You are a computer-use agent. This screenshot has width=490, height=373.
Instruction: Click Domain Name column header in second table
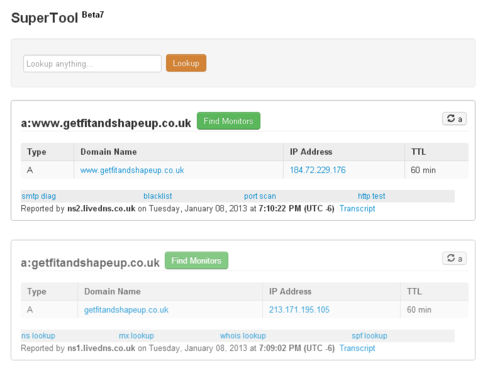coord(112,292)
